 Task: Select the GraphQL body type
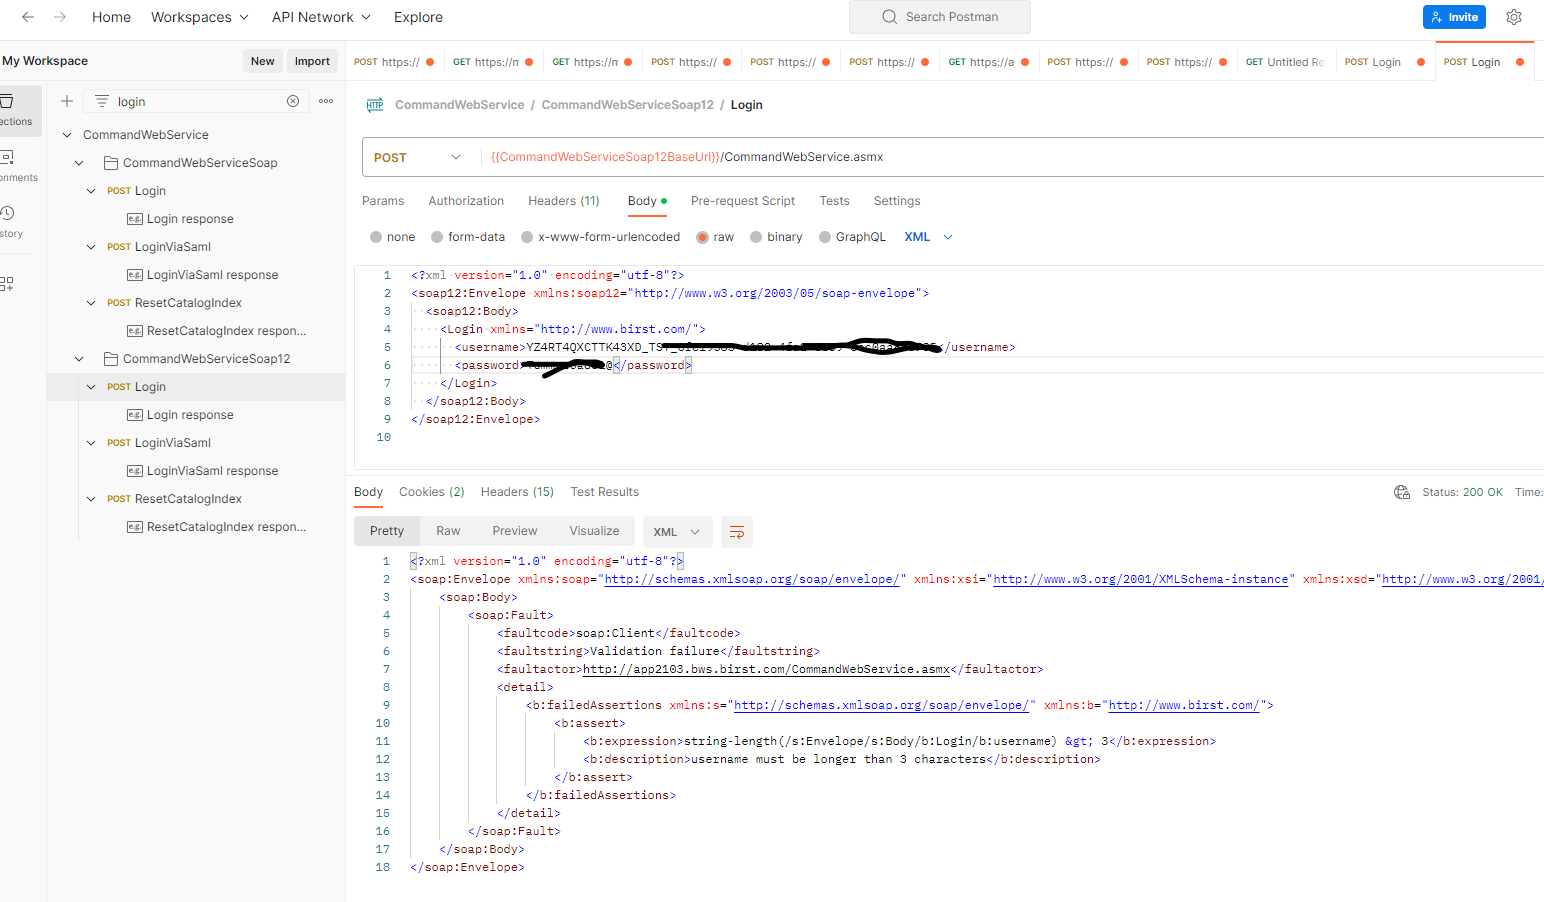point(825,237)
